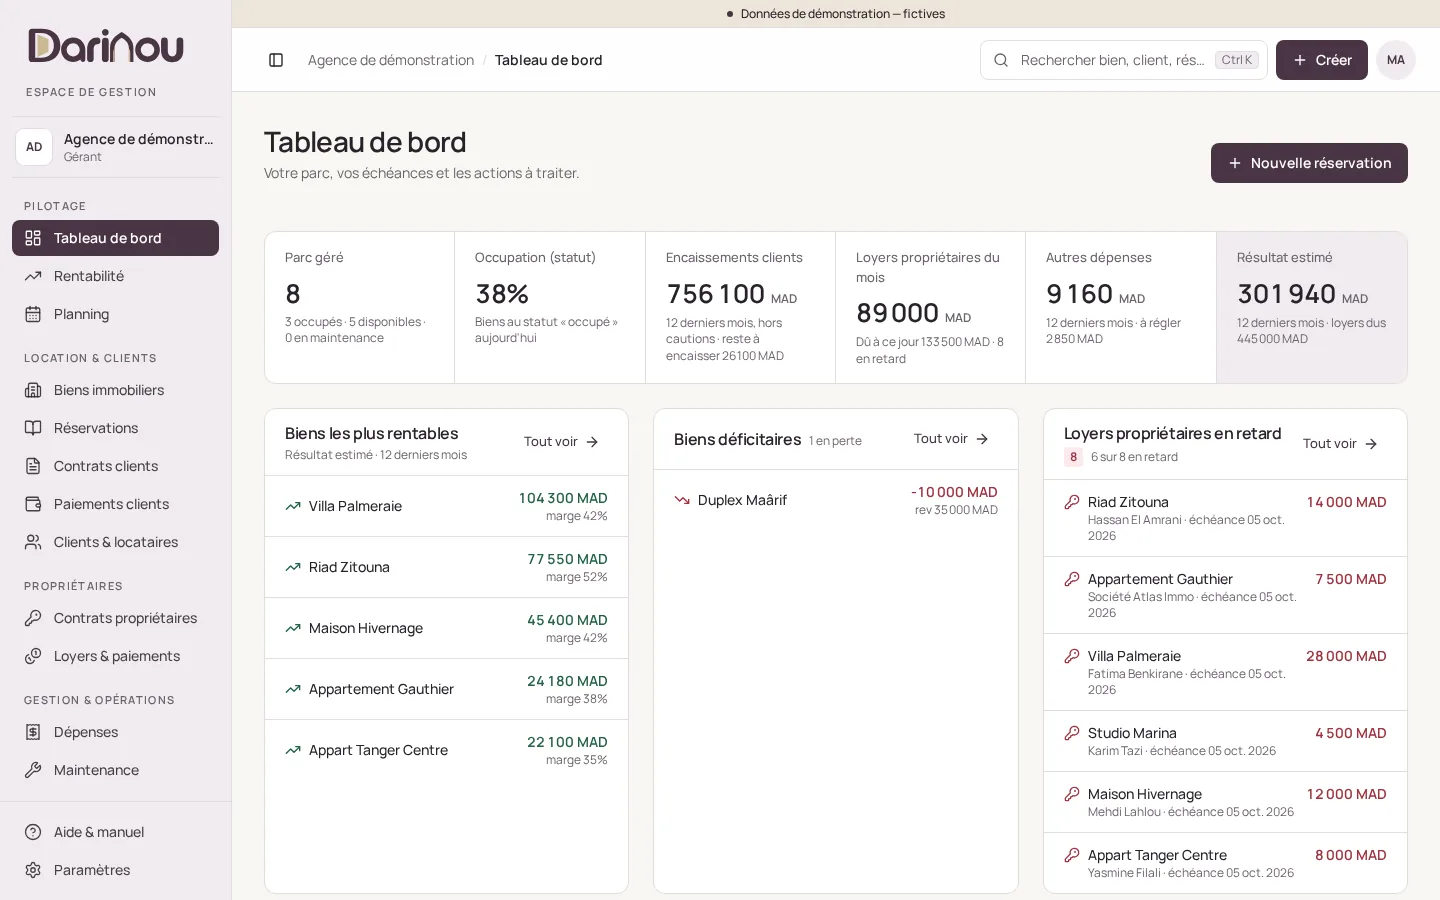Open Appartement Gauthier late rent row
The height and width of the screenshot is (900, 1440).
[x=1225, y=595]
